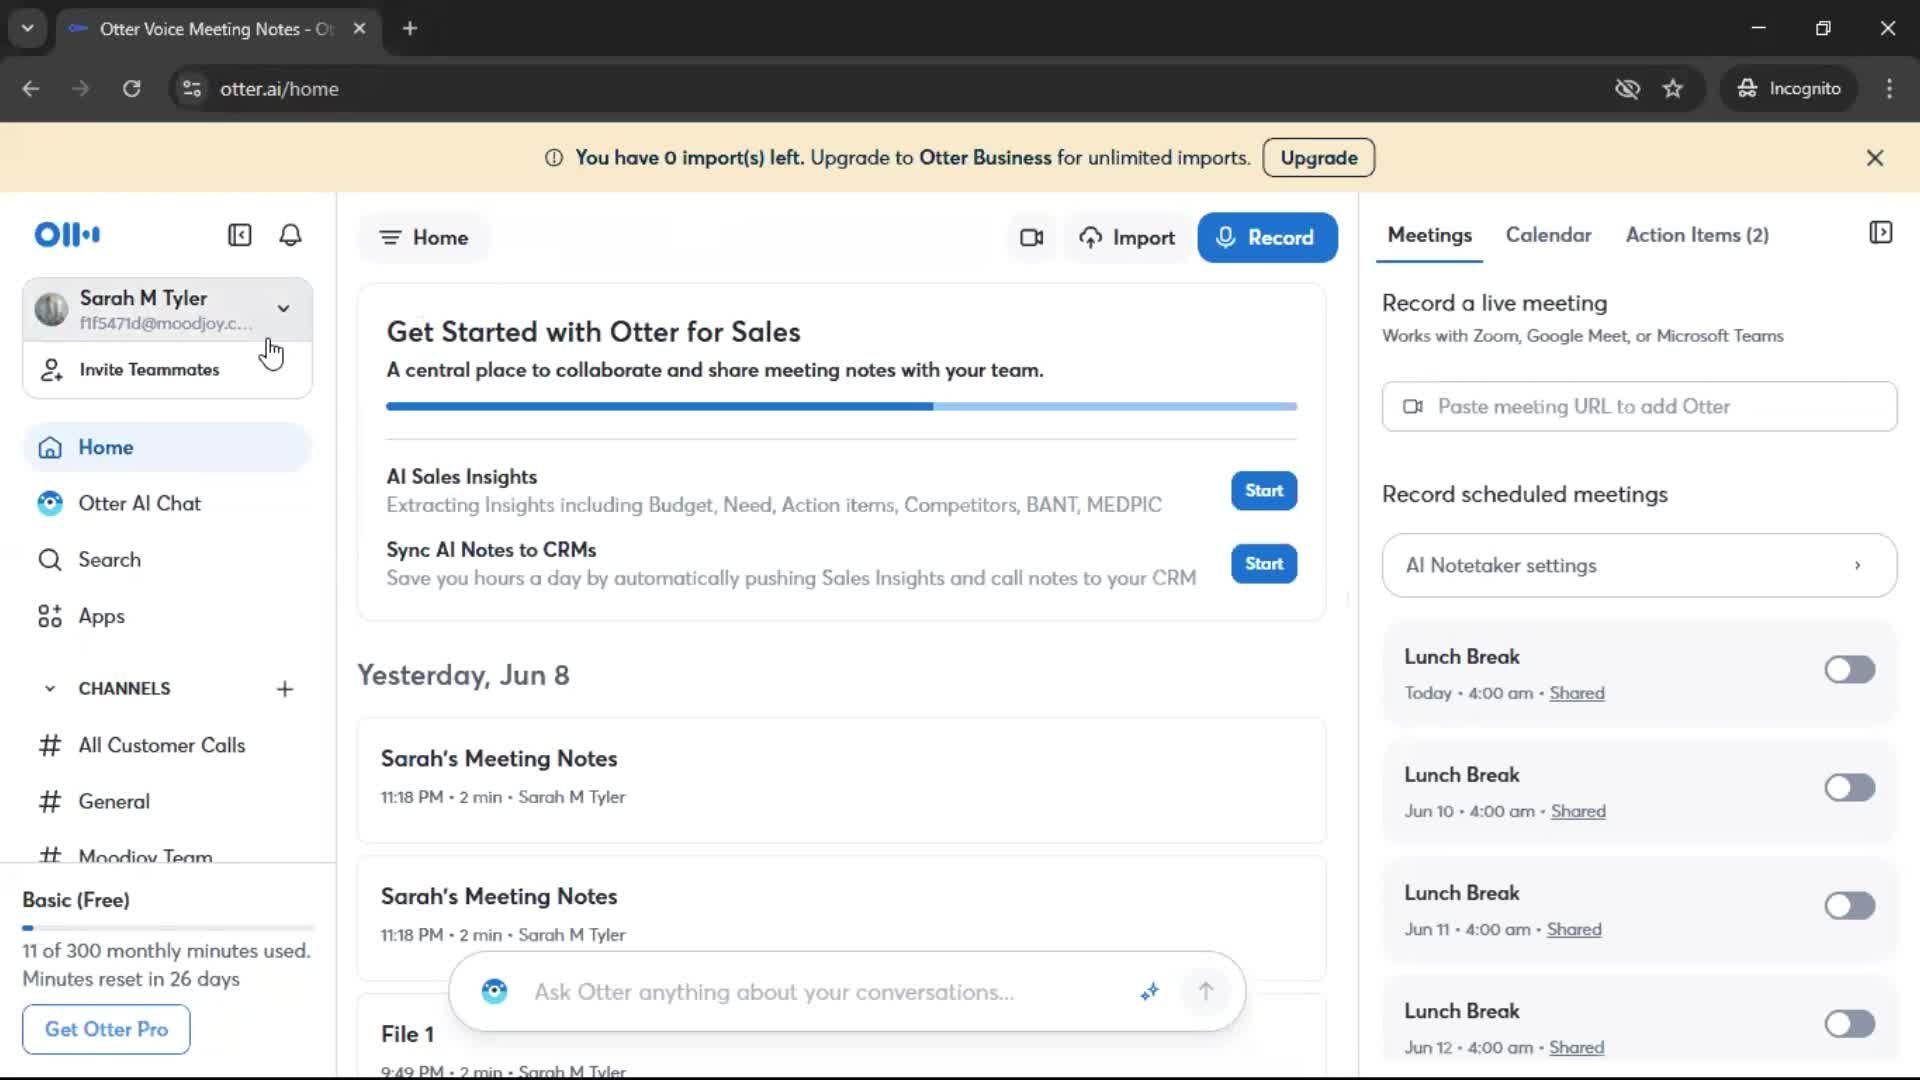Image resolution: width=1920 pixels, height=1080 pixels.
Task: Click Shared link for Jun 11 Lunch Break
Action: click(x=1574, y=929)
